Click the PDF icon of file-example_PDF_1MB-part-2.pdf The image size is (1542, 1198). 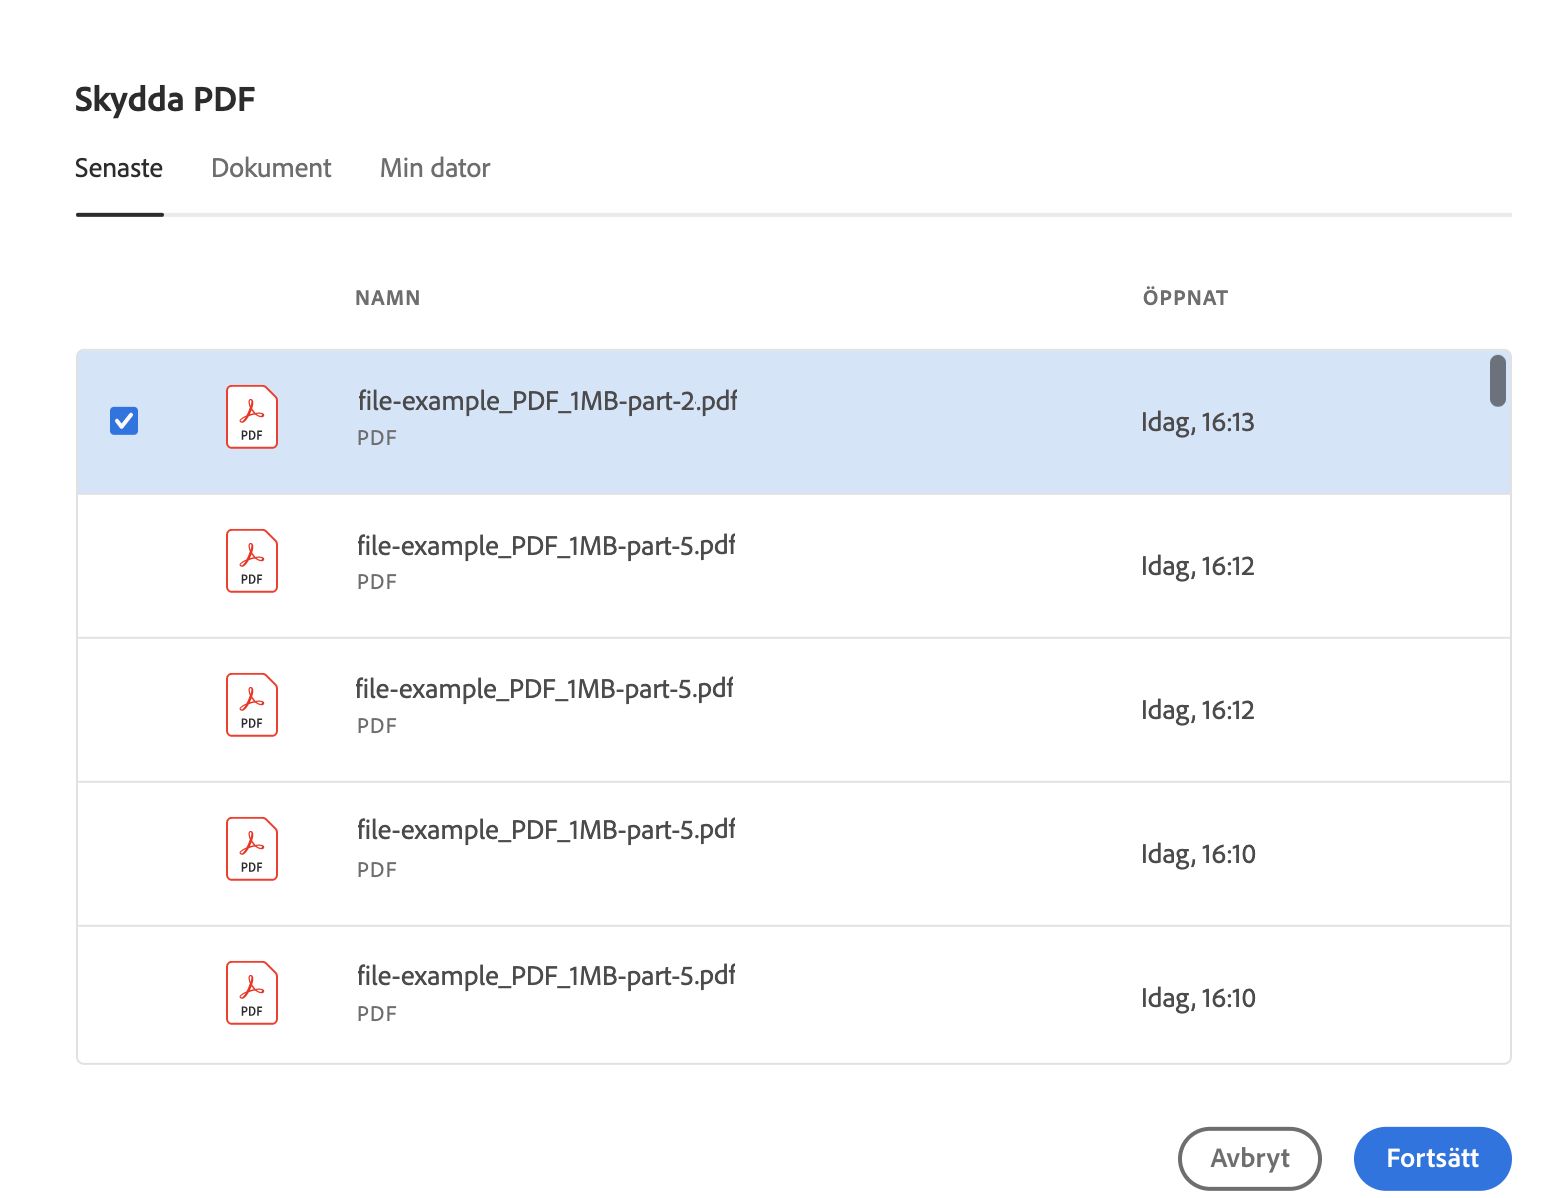click(x=252, y=417)
